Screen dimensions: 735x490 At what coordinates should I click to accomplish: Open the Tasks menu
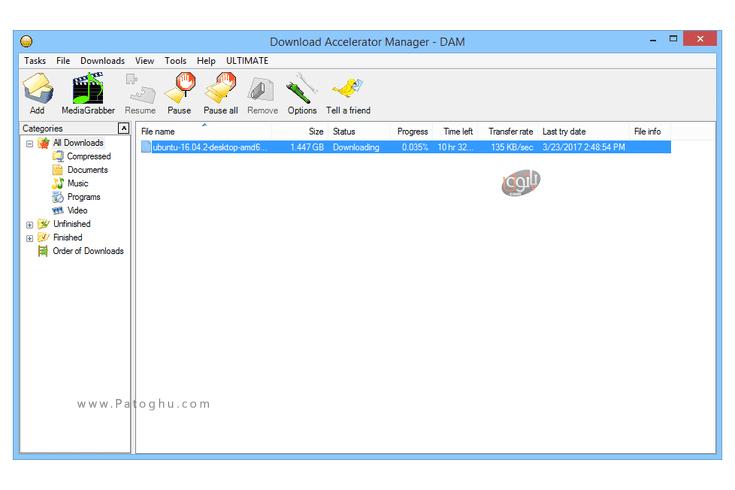click(35, 61)
